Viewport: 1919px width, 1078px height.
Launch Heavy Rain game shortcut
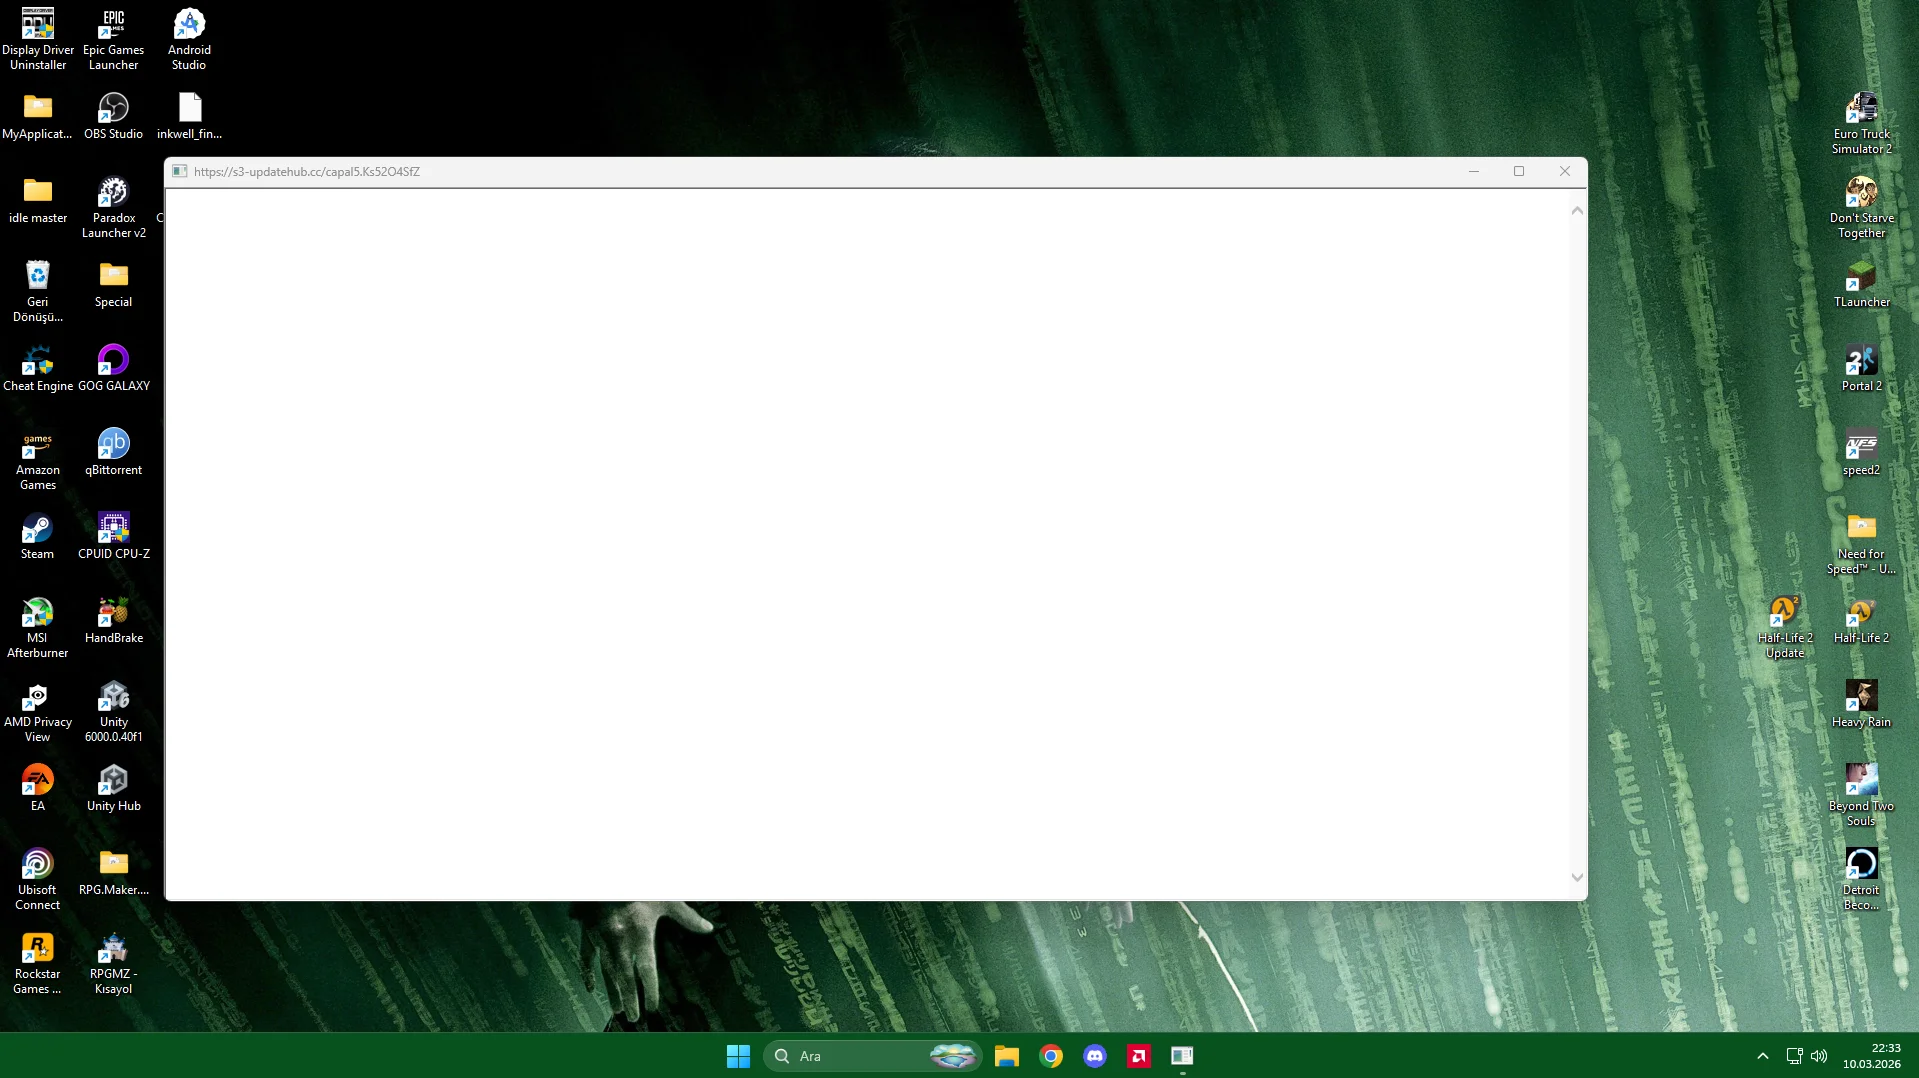(x=1861, y=704)
